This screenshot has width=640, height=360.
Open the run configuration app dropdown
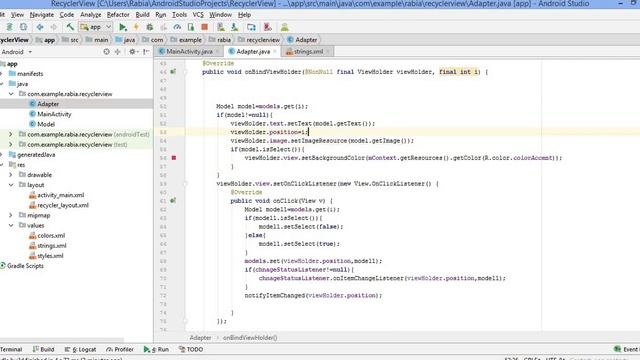(96, 27)
